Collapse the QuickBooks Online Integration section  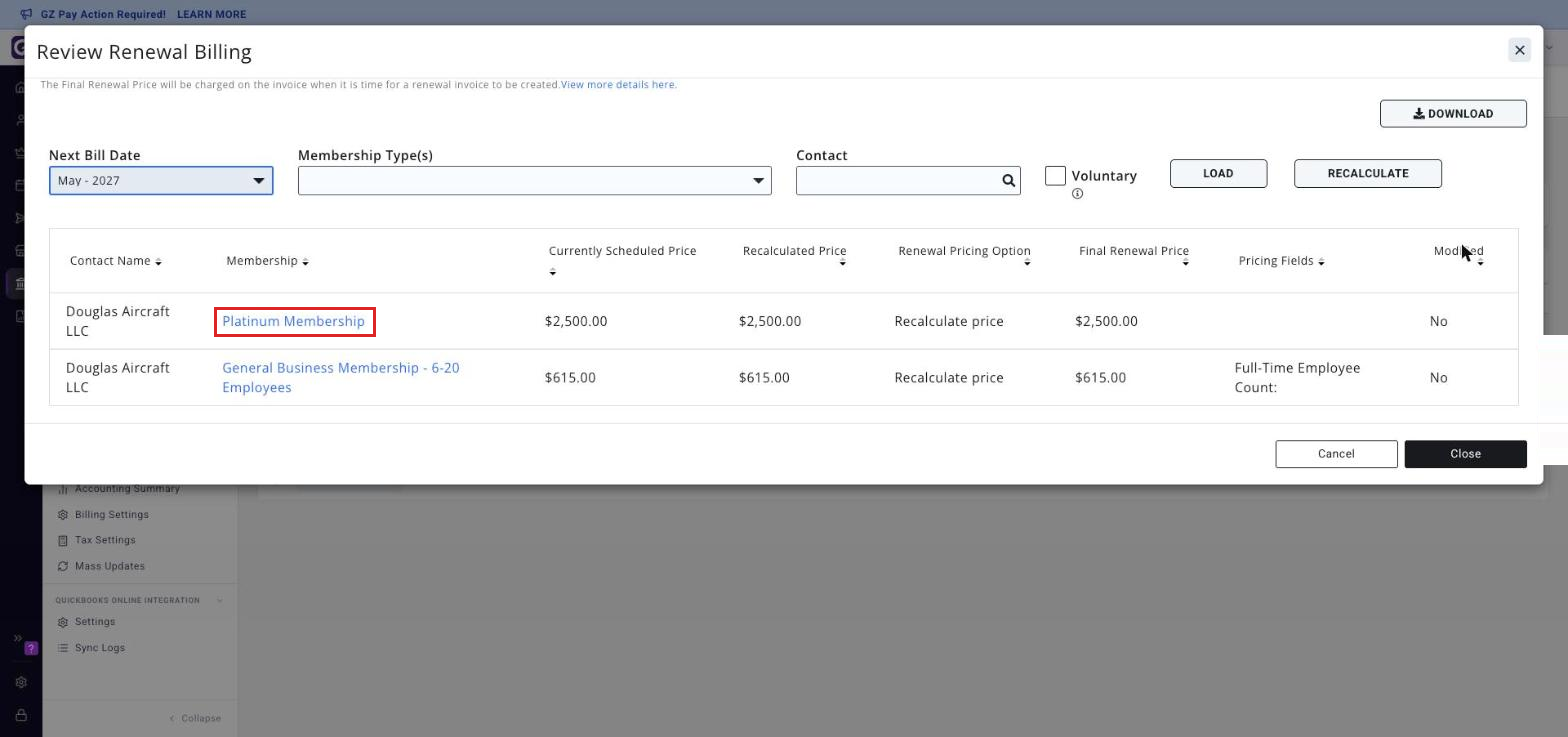pos(219,601)
